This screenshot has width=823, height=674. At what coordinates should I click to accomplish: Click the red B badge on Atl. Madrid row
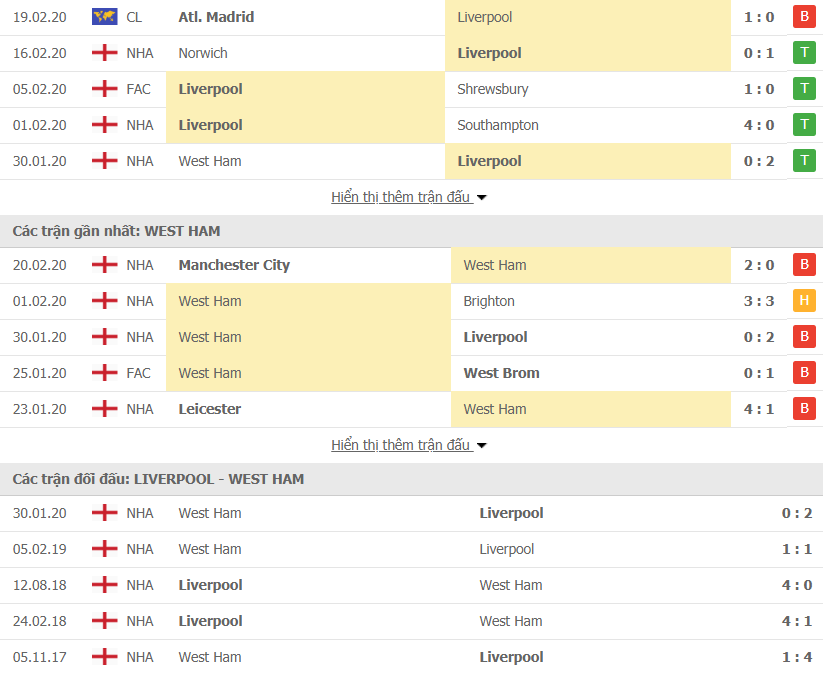(804, 16)
